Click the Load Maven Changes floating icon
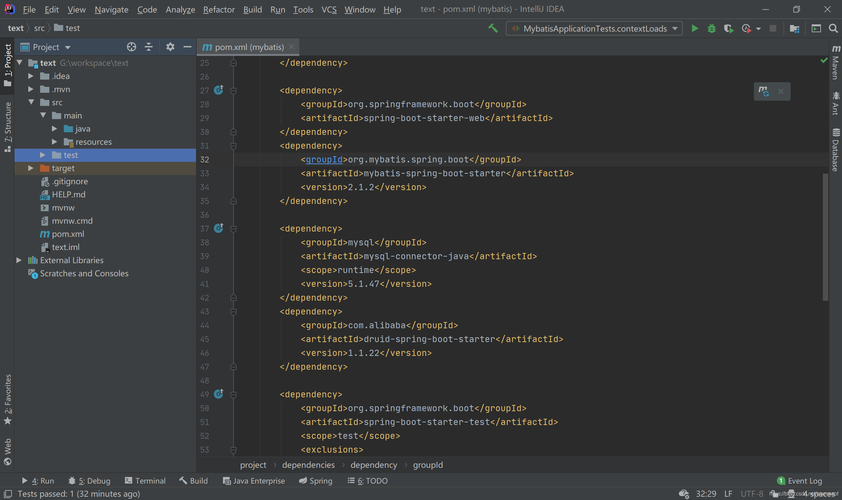The image size is (842, 500). pos(764,91)
